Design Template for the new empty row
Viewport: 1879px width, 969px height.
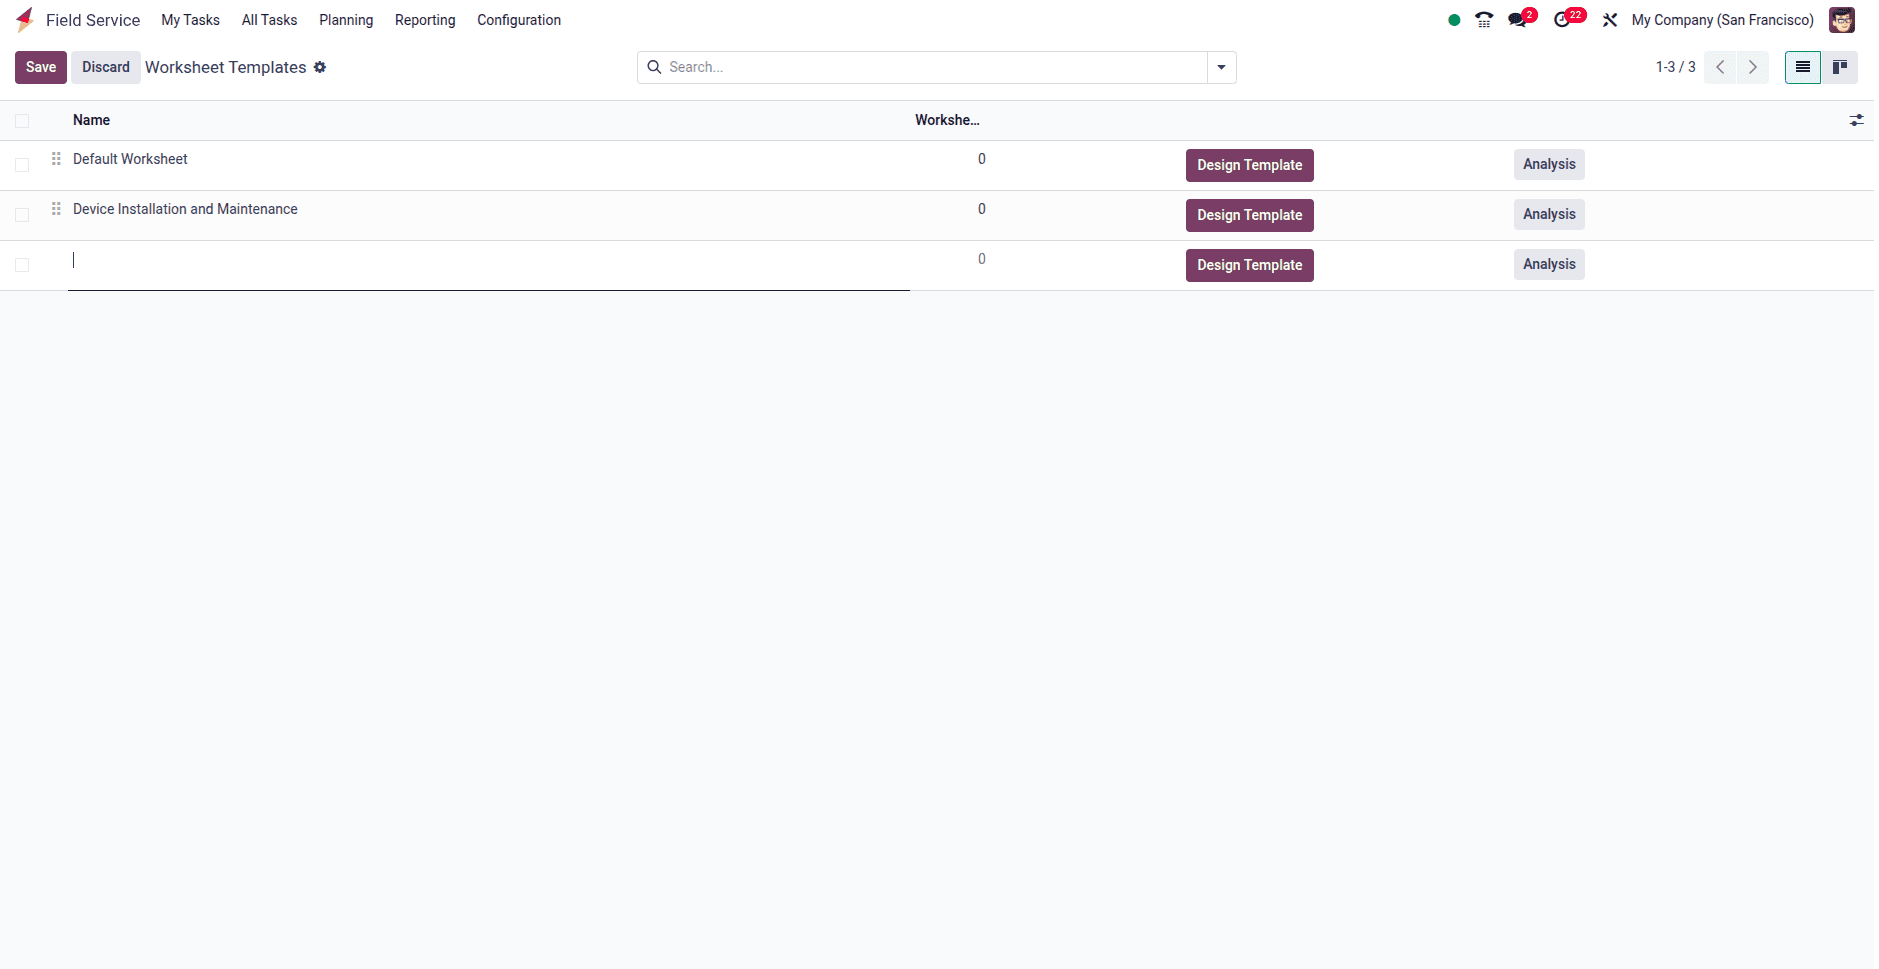coord(1249,265)
